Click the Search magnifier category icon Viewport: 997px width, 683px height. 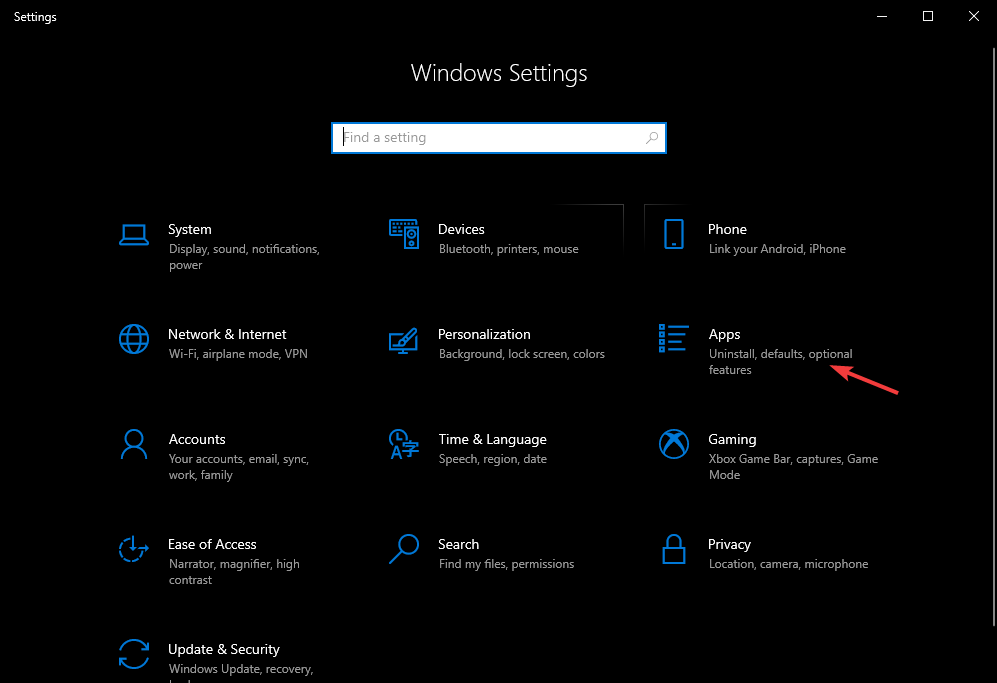click(x=404, y=549)
